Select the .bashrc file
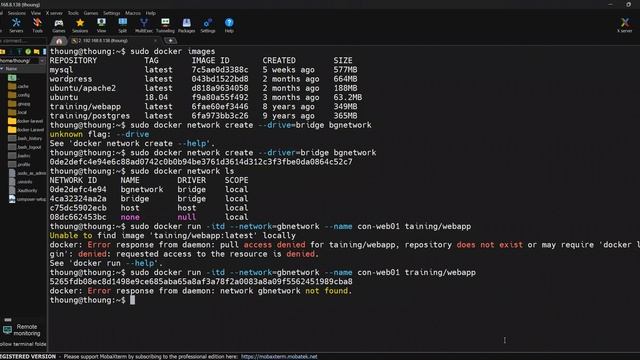Screen dimensions: 640x360 20,156
